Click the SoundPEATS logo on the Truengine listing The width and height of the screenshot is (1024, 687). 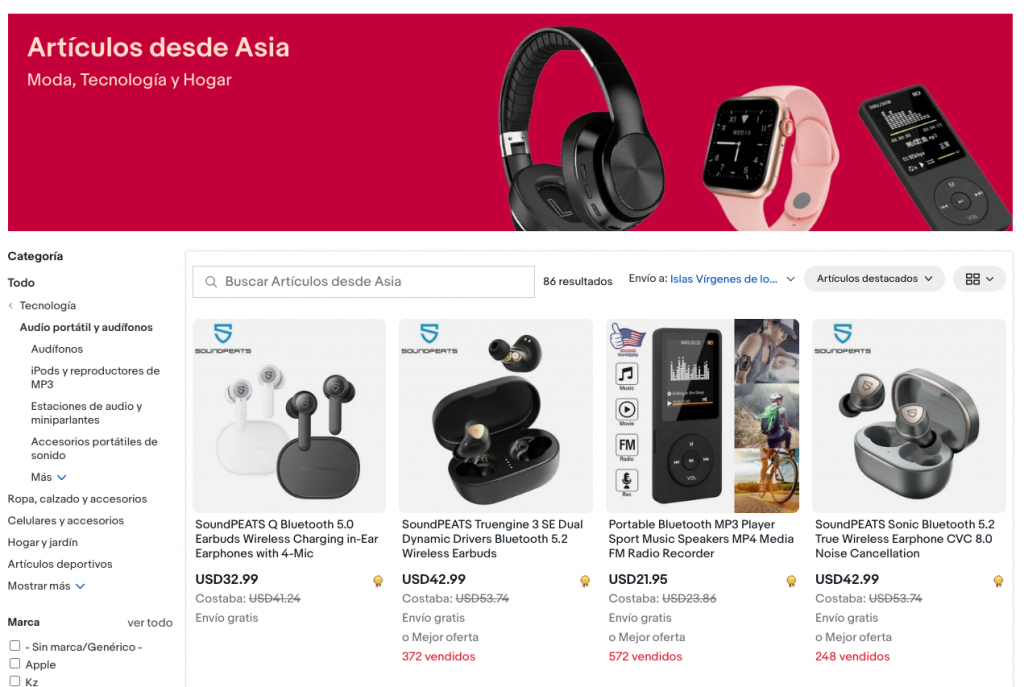click(429, 338)
